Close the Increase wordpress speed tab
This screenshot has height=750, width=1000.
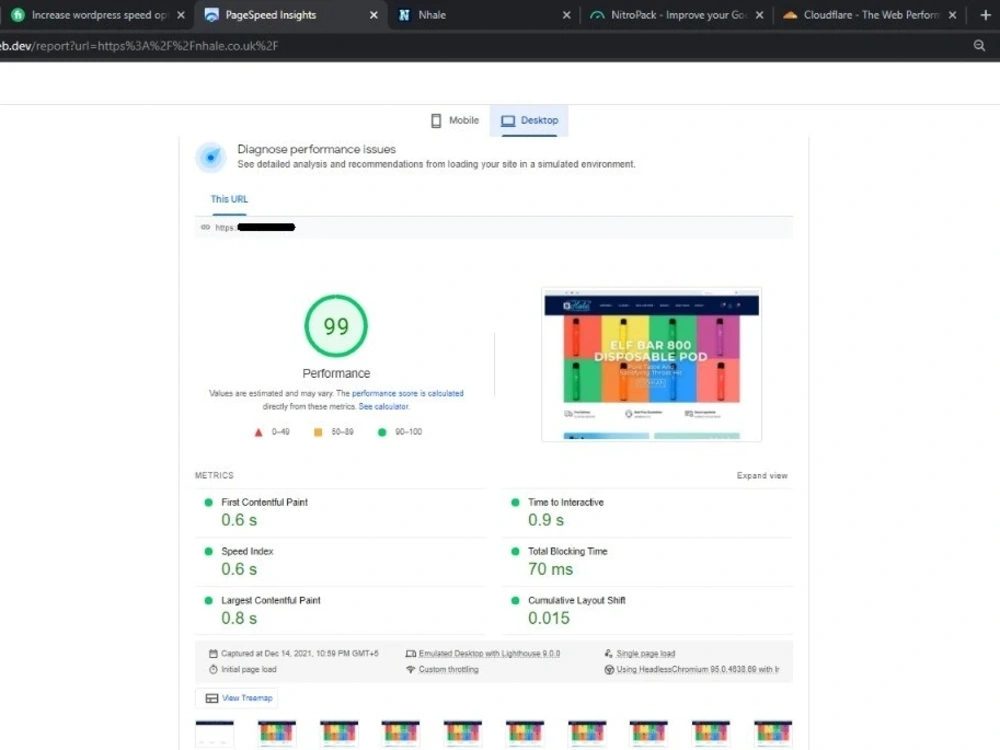click(181, 15)
